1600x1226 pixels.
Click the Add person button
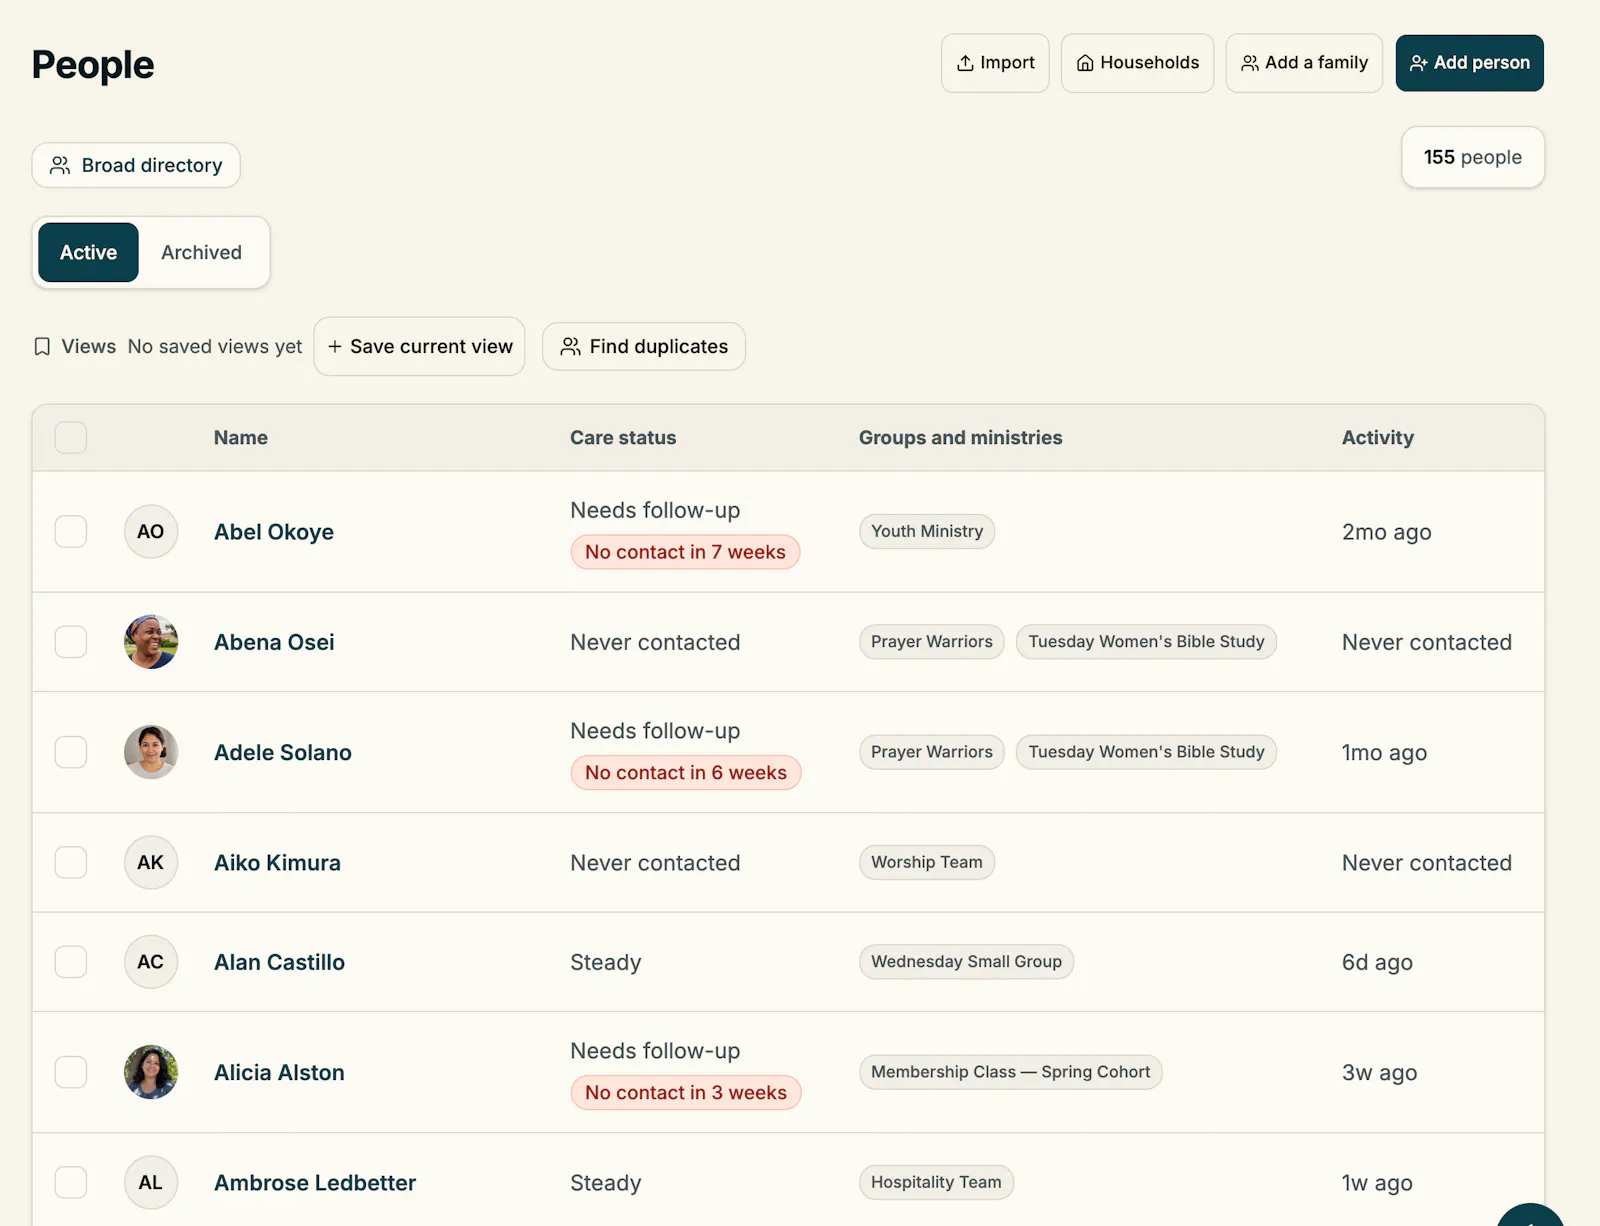1469,63
